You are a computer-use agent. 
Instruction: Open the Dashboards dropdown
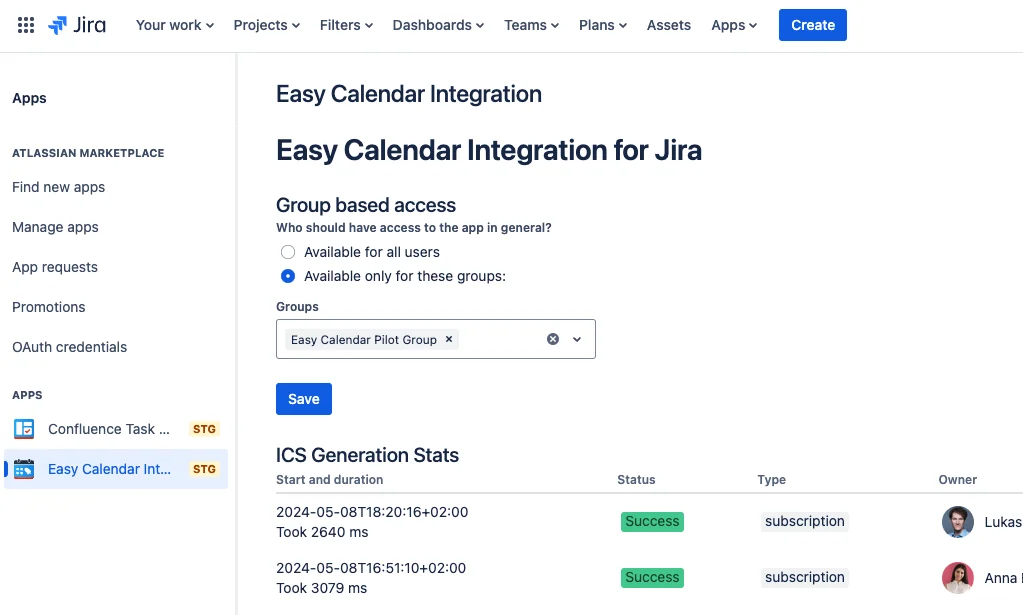[x=438, y=25]
